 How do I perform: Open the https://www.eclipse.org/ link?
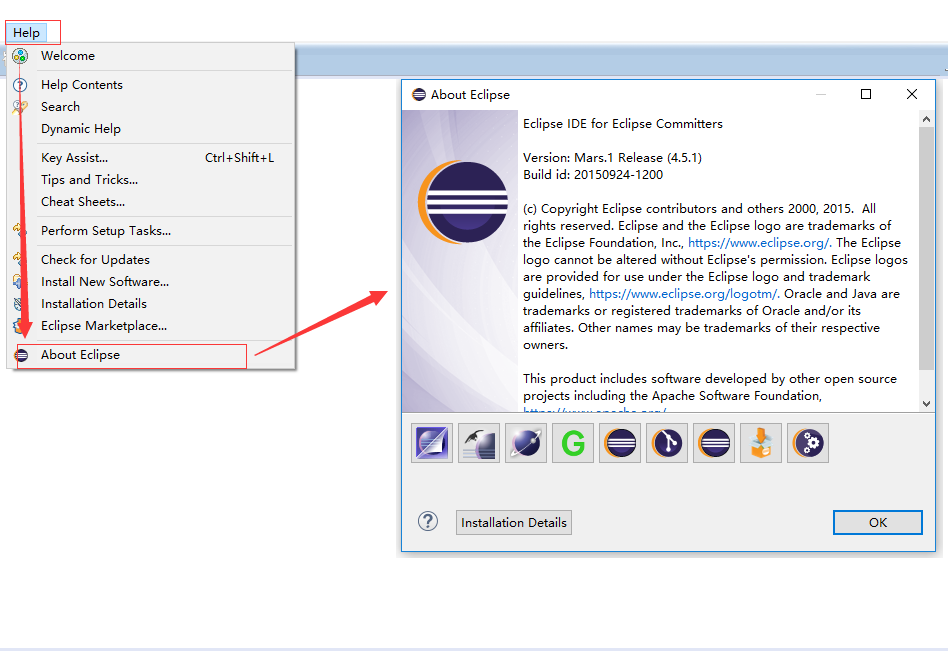click(x=759, y=242)
